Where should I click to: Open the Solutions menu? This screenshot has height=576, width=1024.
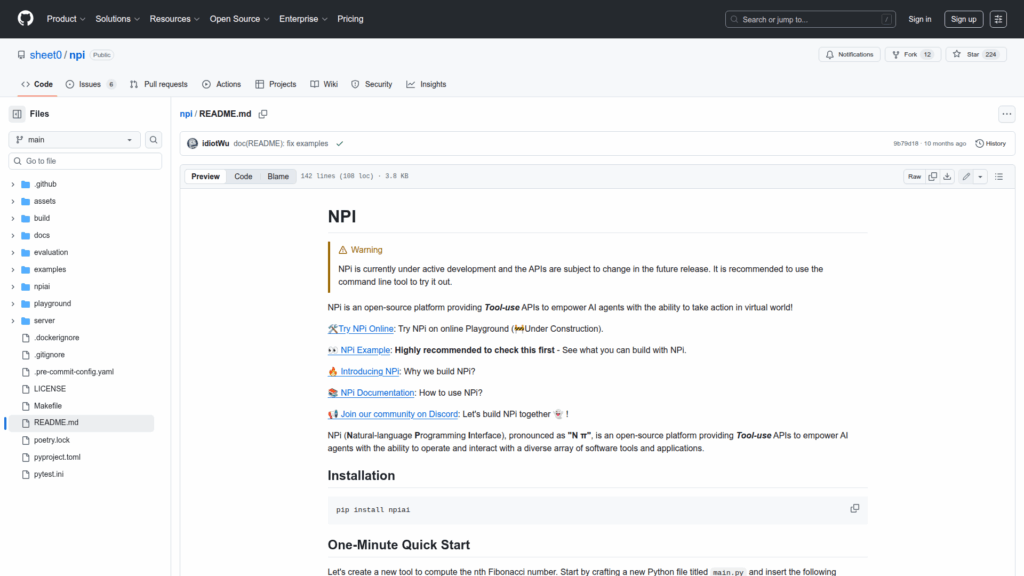tap(118, 19)
